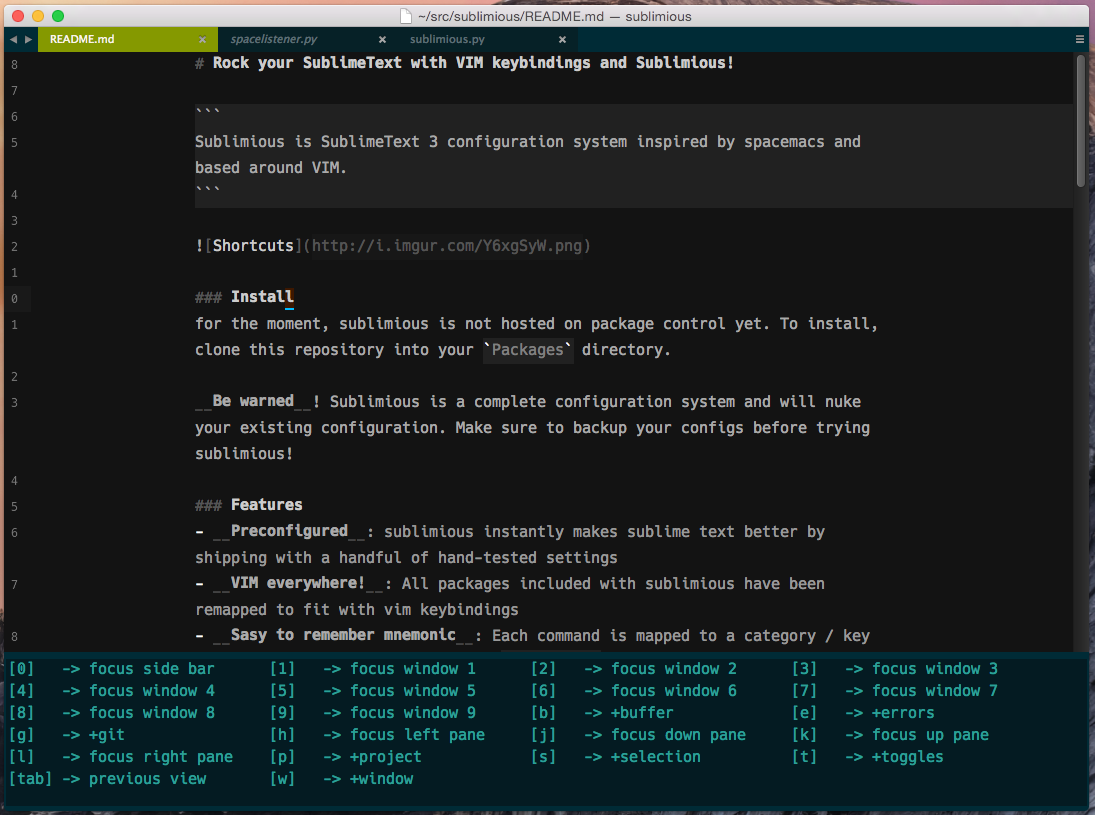Click the bold Be warned text
The image size is (1095, 815).
click(253, 401)
